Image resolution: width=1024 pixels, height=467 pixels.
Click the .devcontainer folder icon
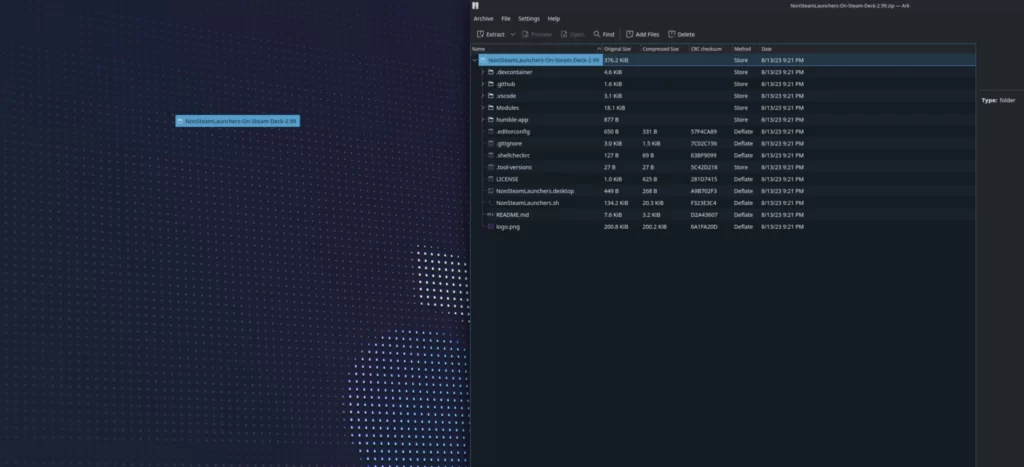coord(490,72)
